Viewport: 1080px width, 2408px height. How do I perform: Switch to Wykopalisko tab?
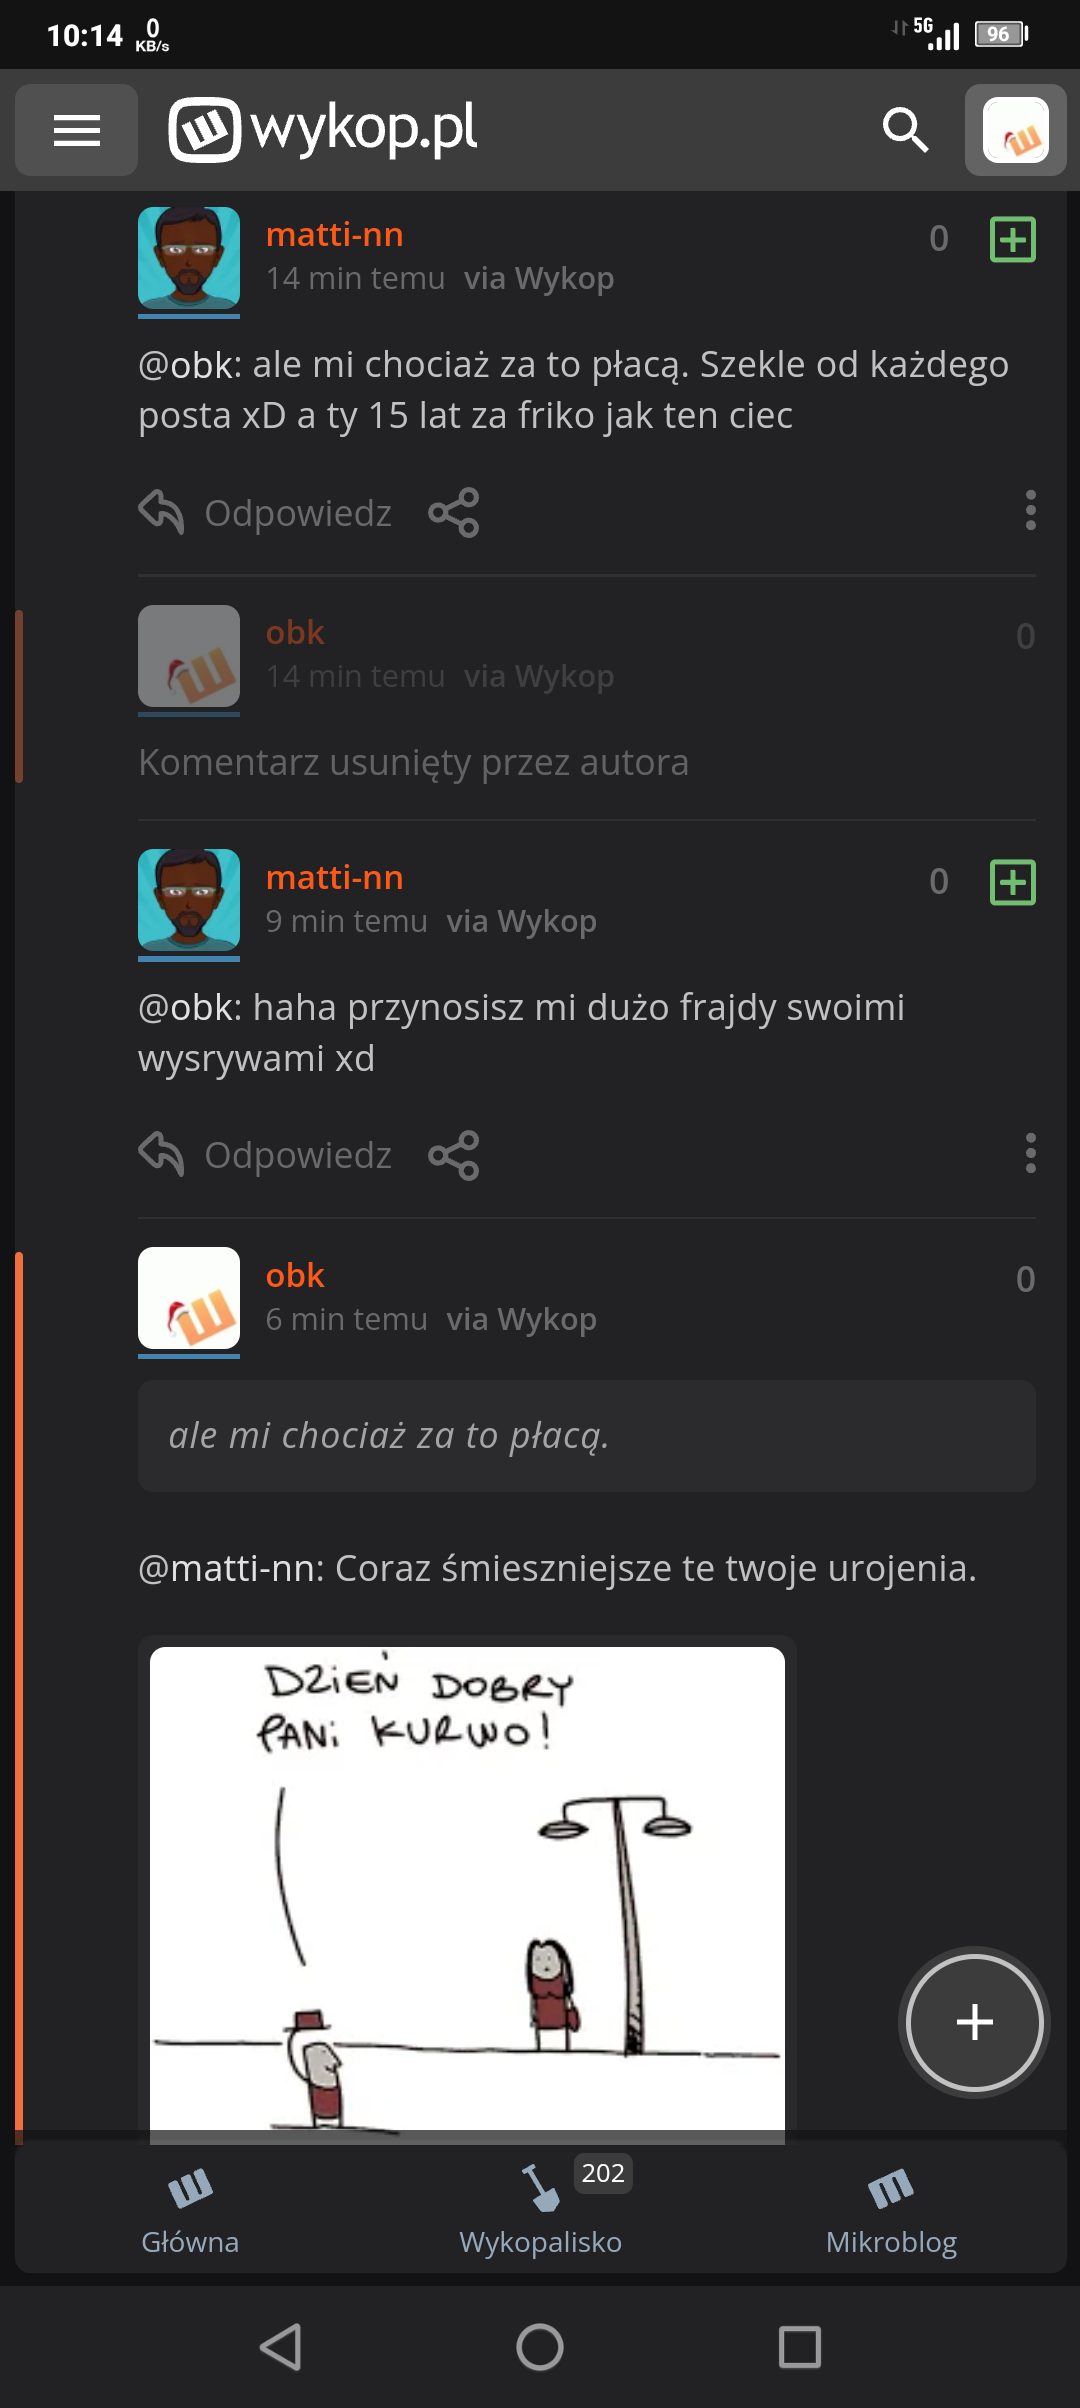point(541,2212)
